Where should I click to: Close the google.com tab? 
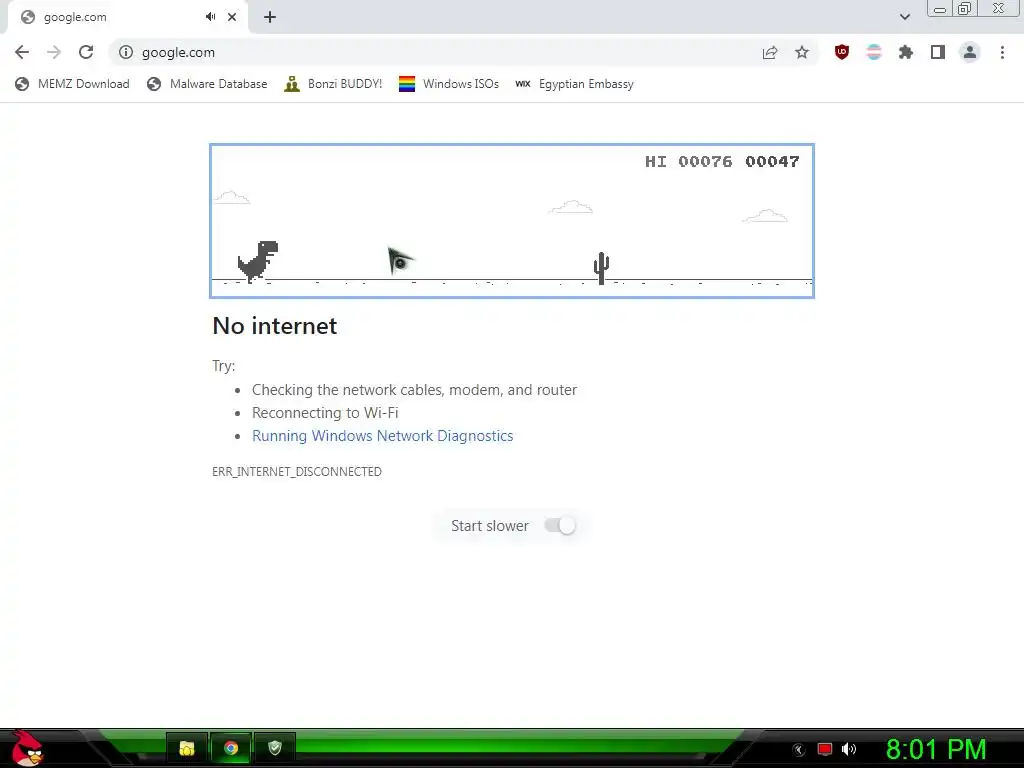click(x=232, y=17)
